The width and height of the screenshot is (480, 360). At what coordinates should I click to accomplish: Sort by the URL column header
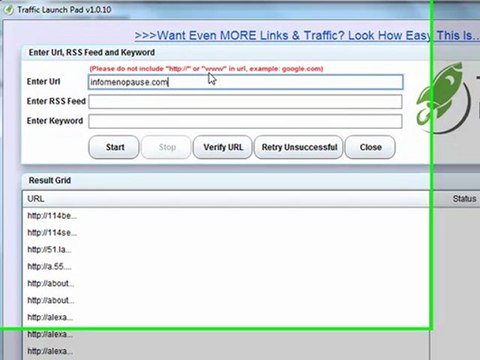pos(226,199)
